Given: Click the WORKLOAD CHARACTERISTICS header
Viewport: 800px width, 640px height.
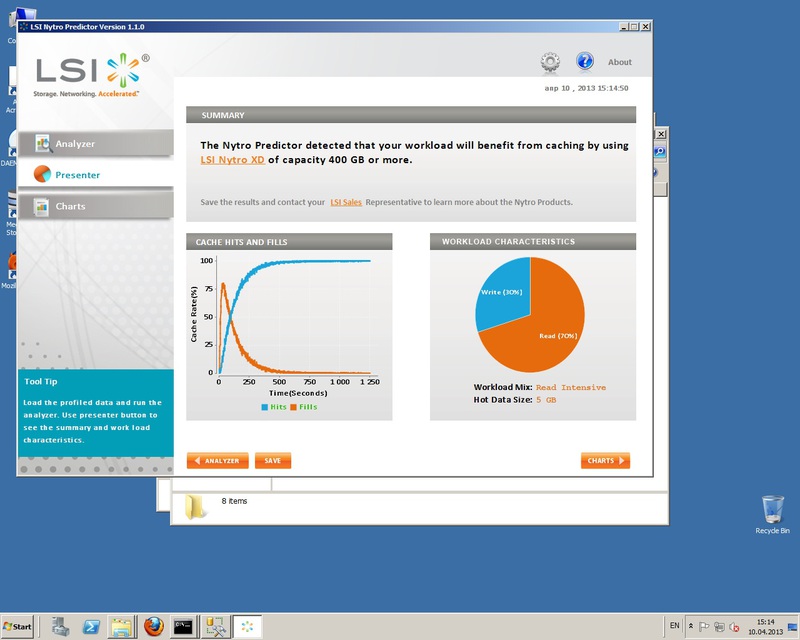Looking at the screenshot, I should point(533,241).
